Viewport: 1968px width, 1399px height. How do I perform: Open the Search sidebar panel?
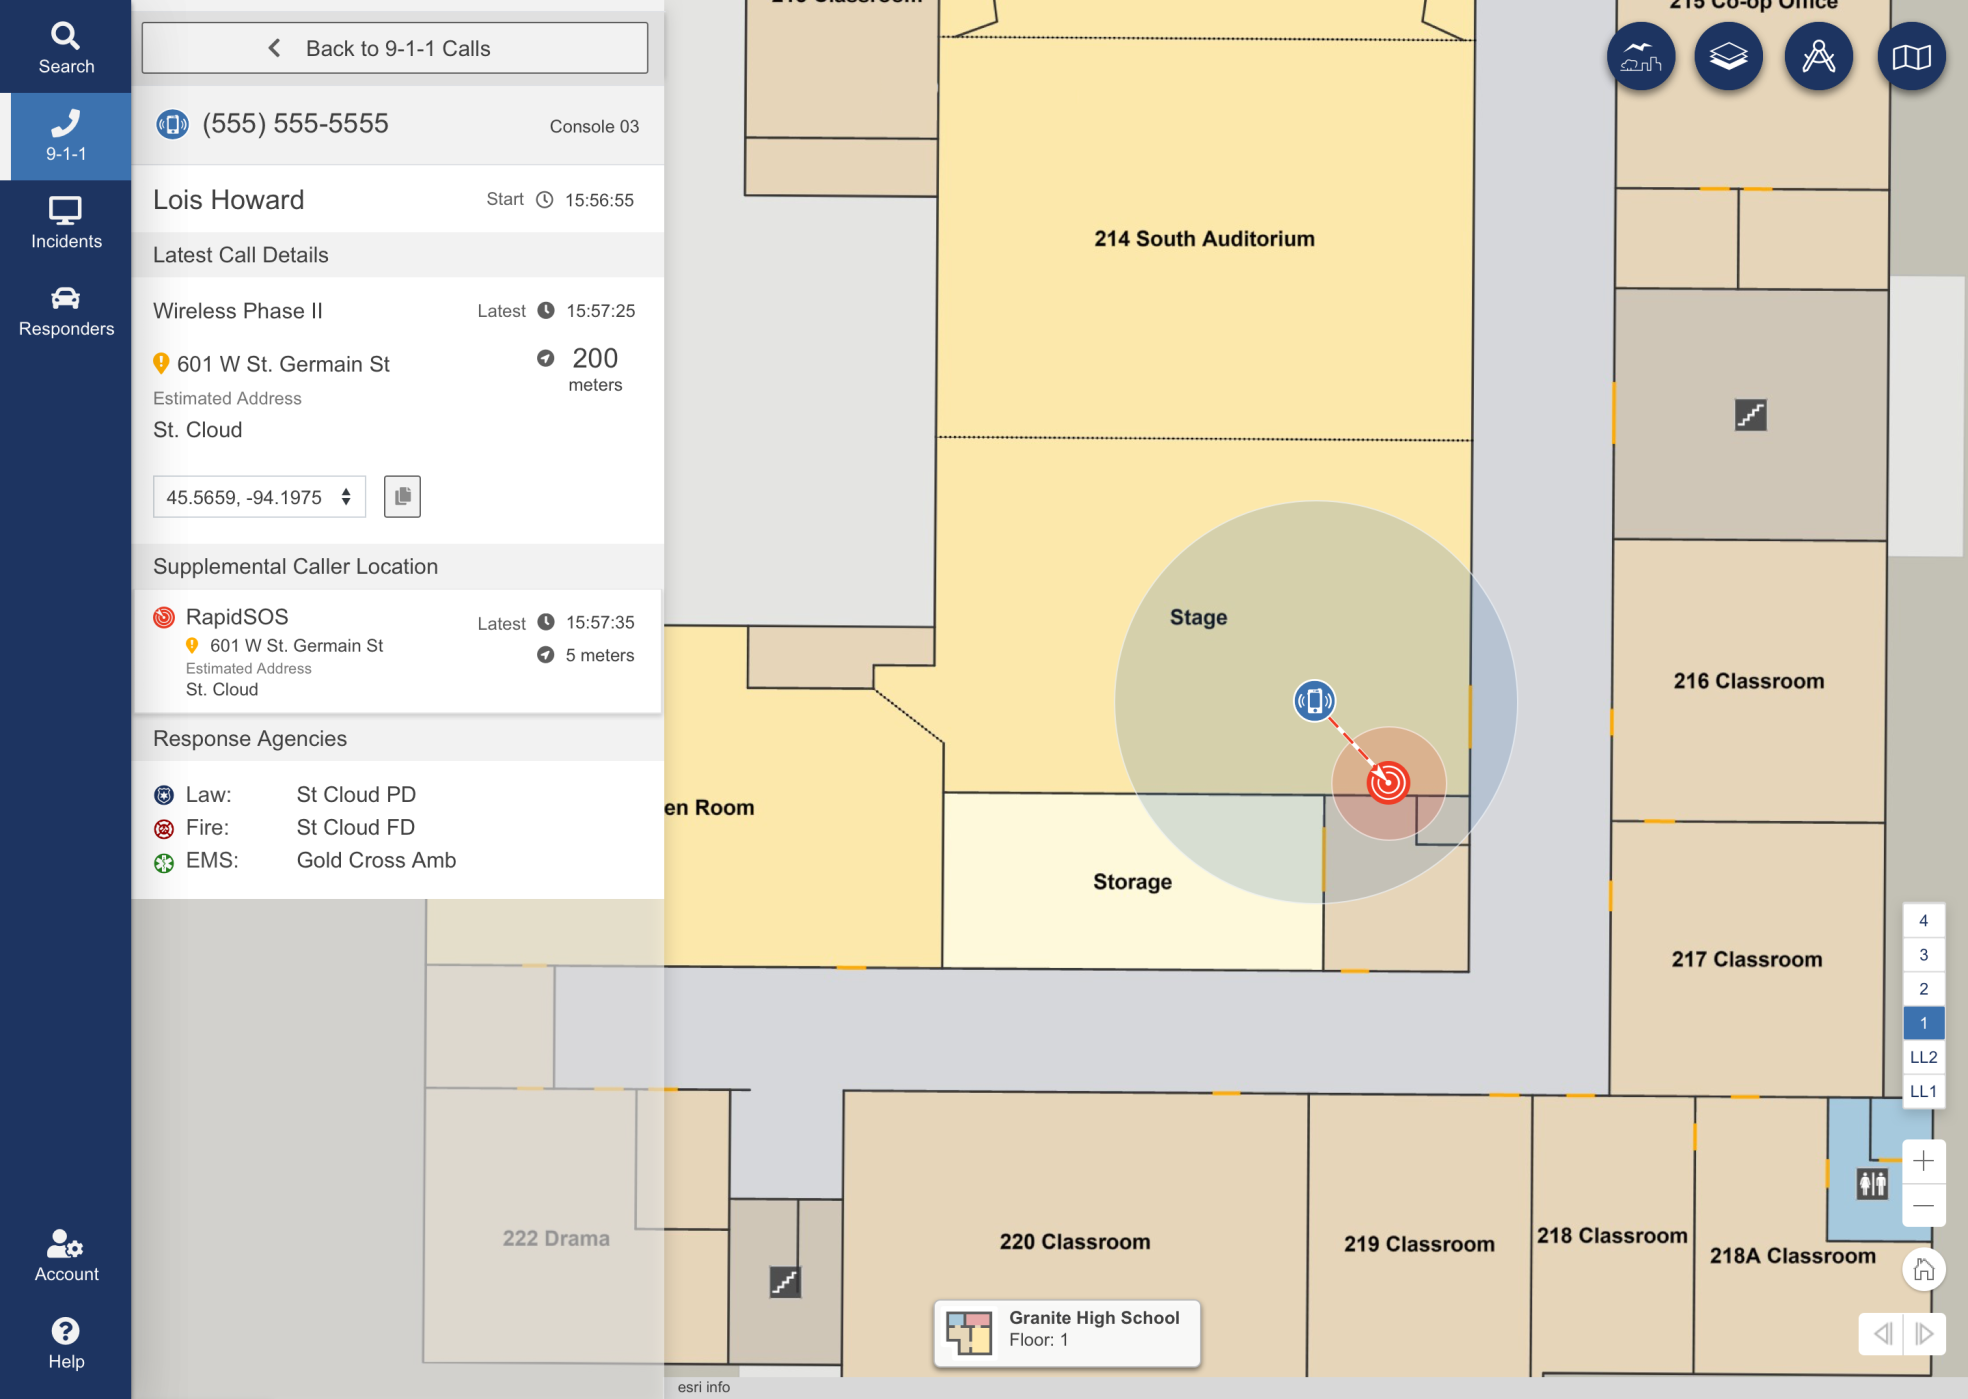(x=66, y=48)
